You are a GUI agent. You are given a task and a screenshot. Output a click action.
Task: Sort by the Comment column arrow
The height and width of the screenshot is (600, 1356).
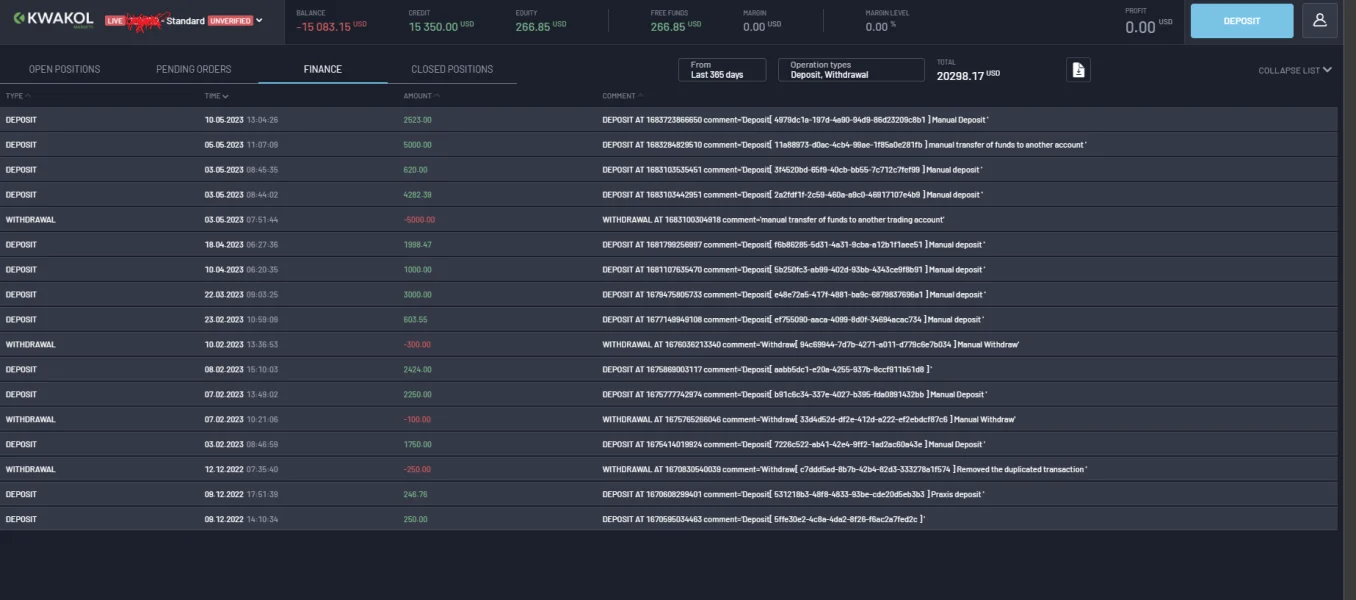tap(639, 96)
